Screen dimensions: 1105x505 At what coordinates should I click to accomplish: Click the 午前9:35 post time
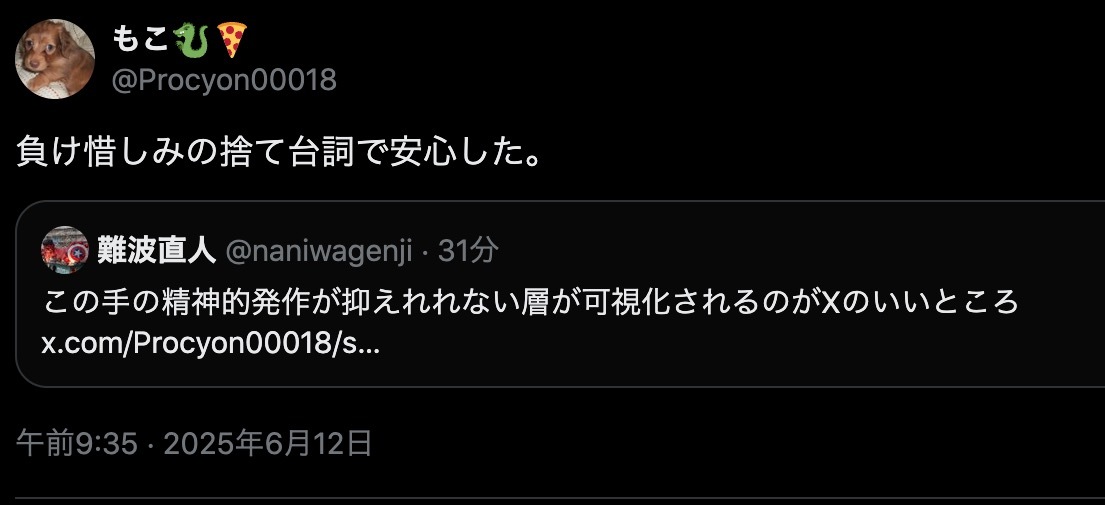(x=76, y=444)
